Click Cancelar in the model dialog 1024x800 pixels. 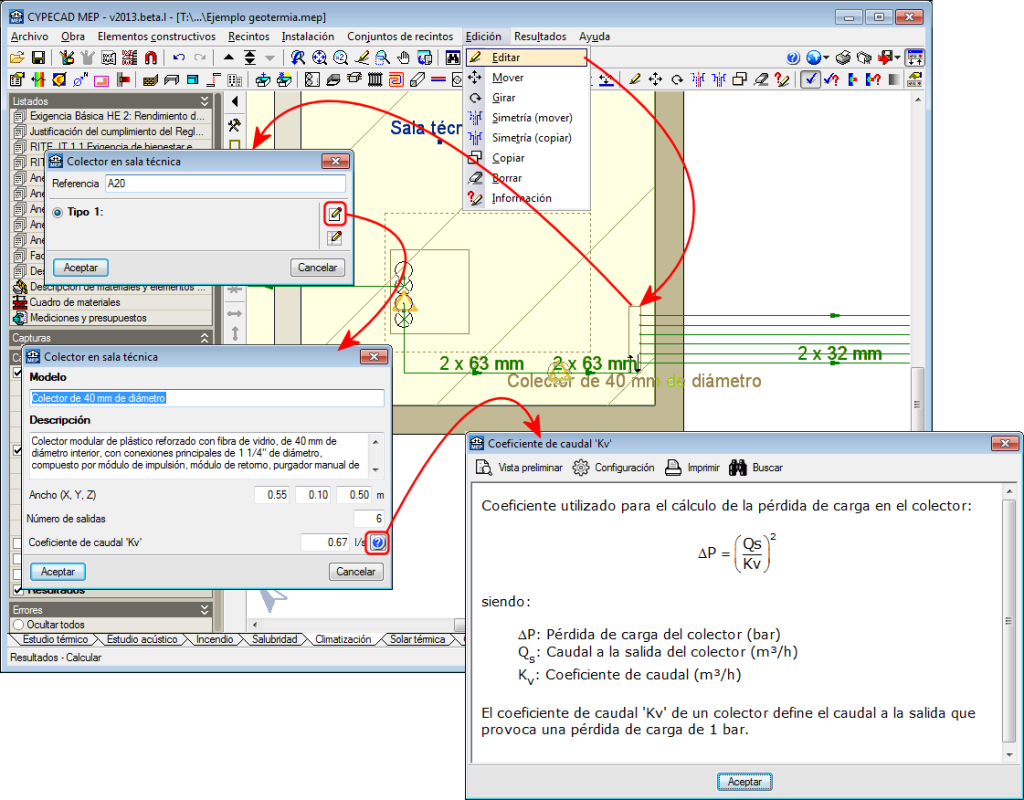355,572
